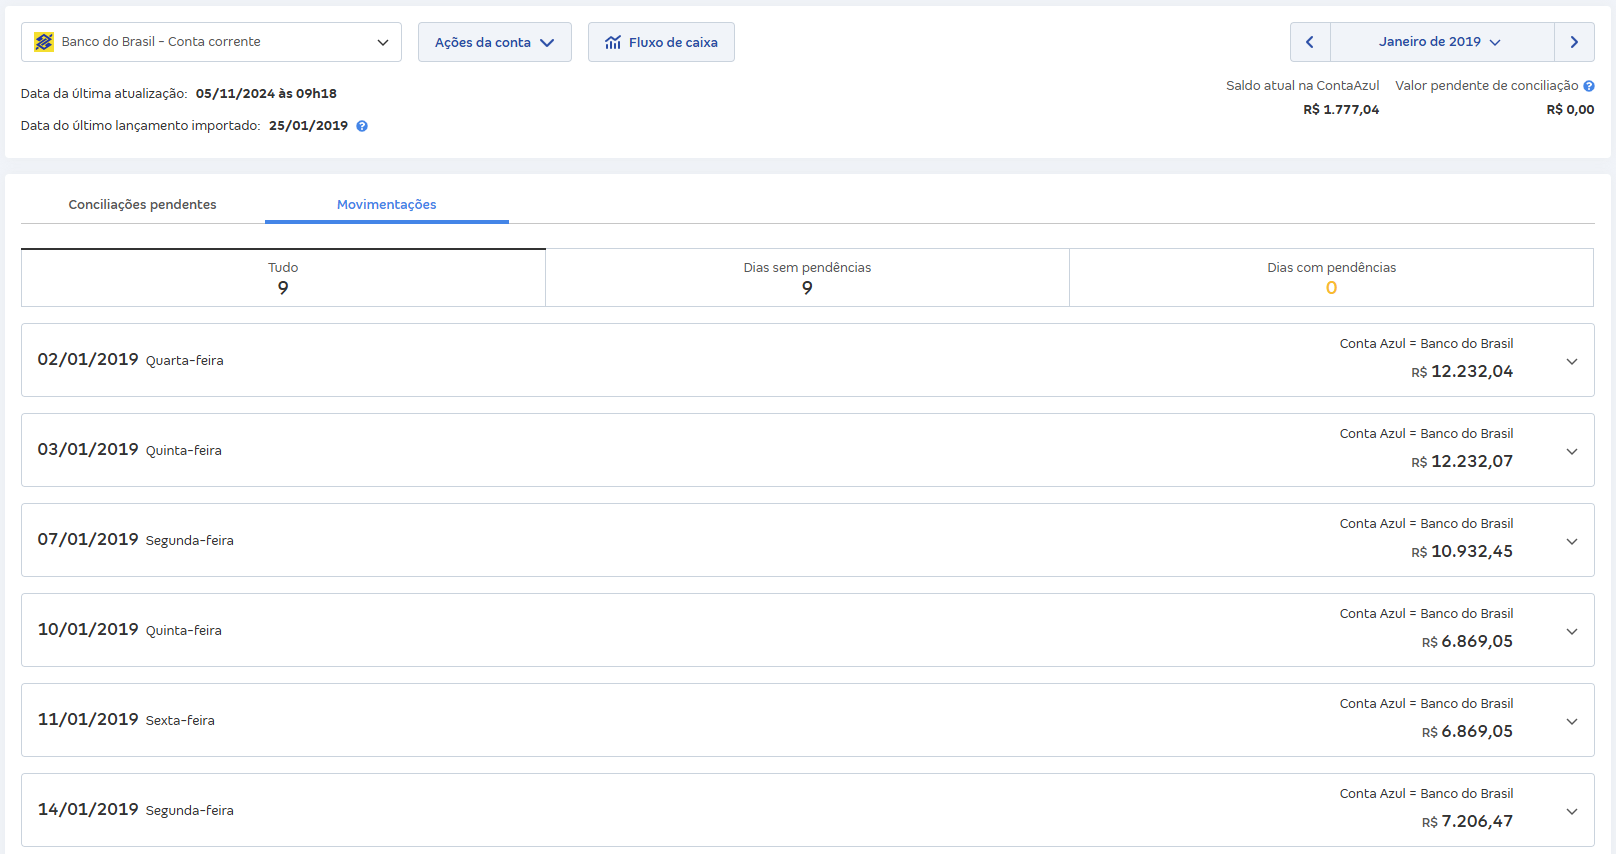Screen dimensions: 1616x854
Task: Expand the 11/01/2019 Sexta-feira row
Action: point(1571,721)
